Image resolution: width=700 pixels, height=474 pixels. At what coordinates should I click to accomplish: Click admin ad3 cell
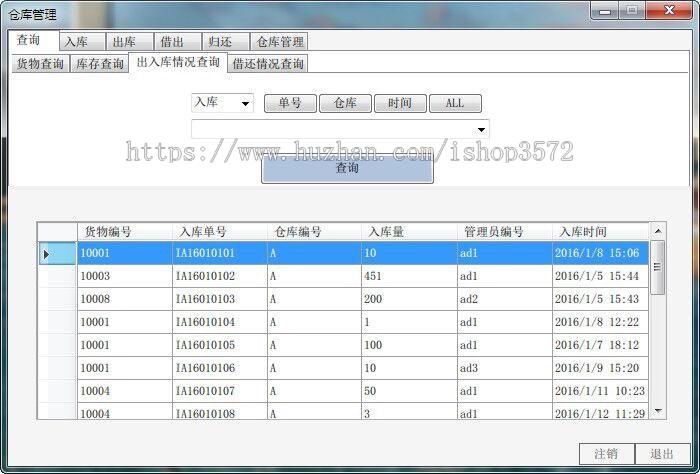[x=505, y=368]
